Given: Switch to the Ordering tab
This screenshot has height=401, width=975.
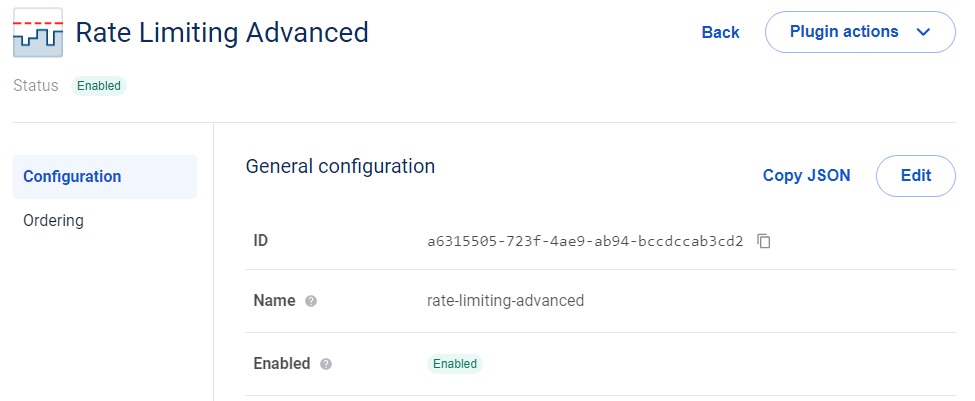Looking at the screenshot, I should (53, 220).
